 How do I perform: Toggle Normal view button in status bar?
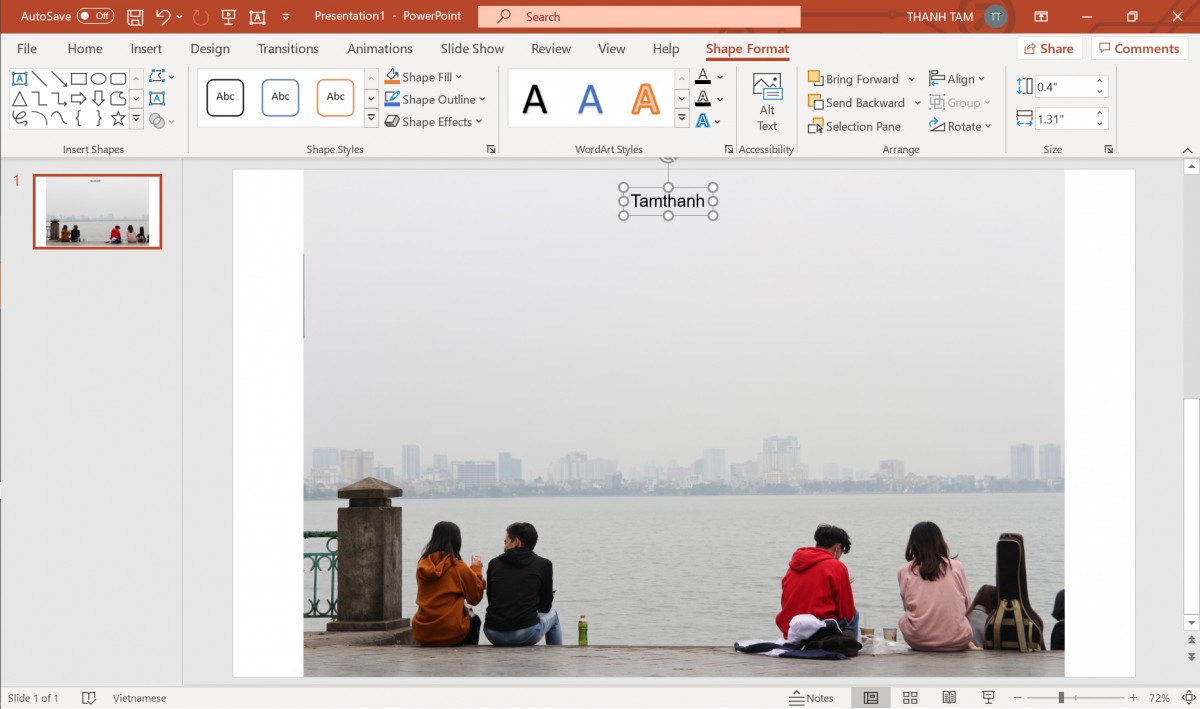click(871, 698)
